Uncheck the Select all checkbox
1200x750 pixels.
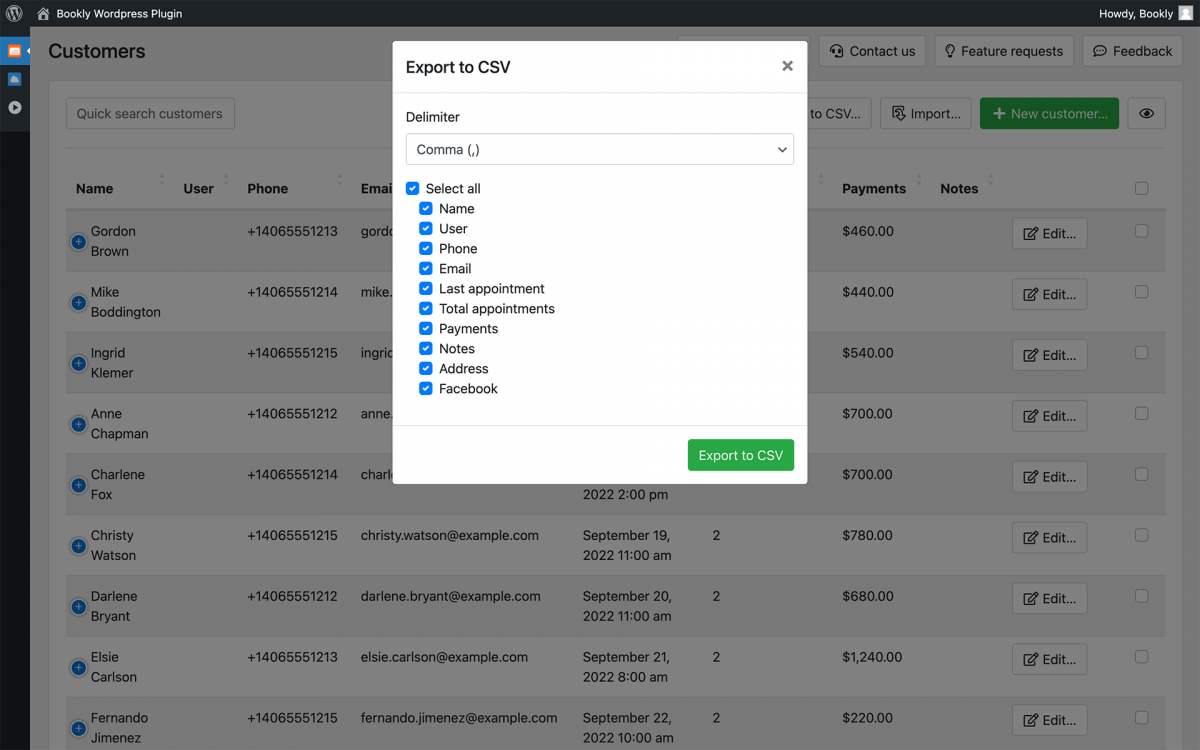[412, 188]
